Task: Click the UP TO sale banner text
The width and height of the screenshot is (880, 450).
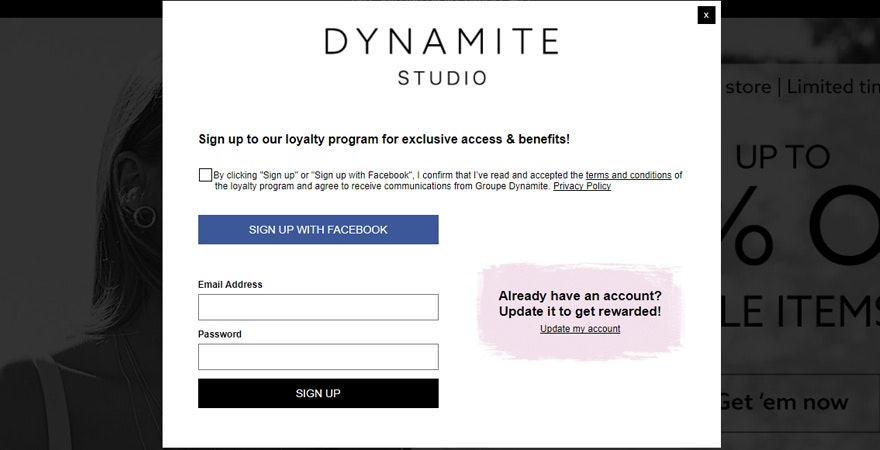Action: [783, 157]
